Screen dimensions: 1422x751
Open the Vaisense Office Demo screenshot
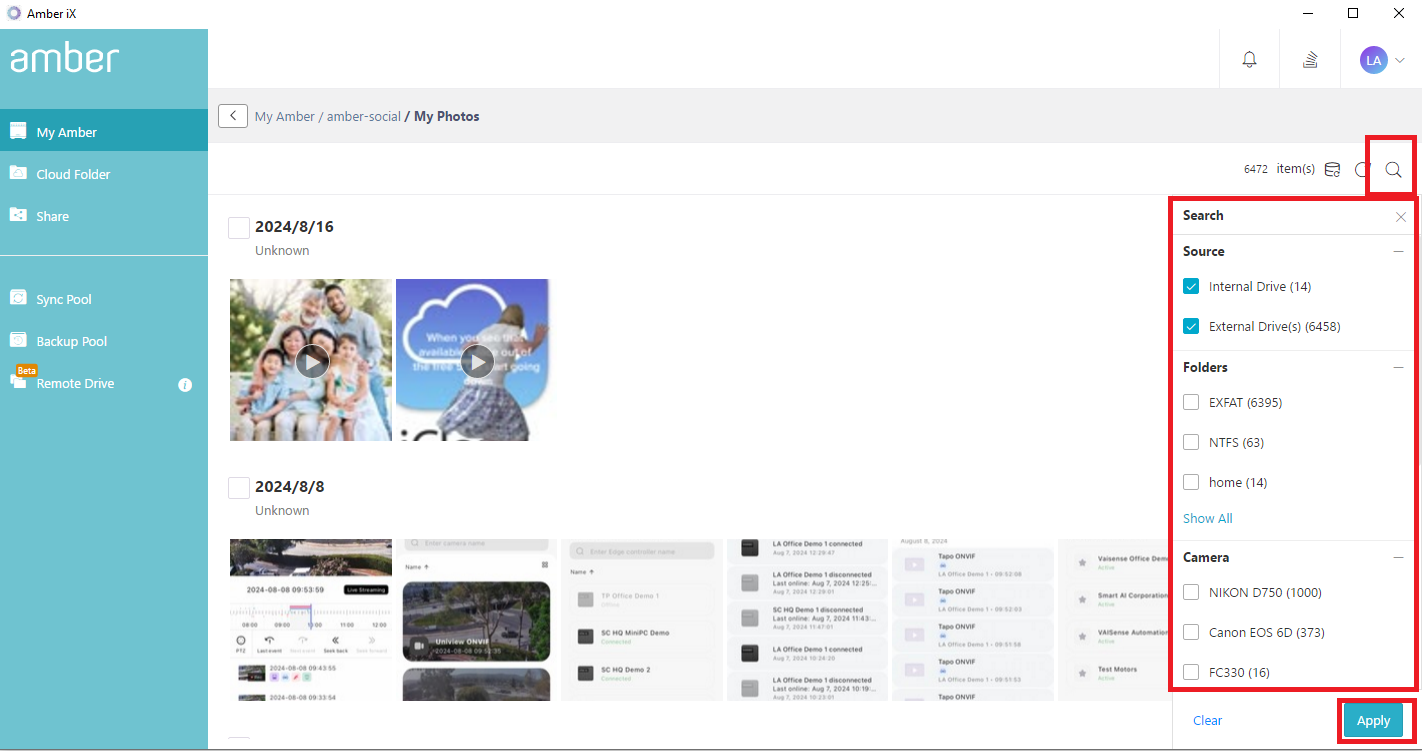point(1115,620)
